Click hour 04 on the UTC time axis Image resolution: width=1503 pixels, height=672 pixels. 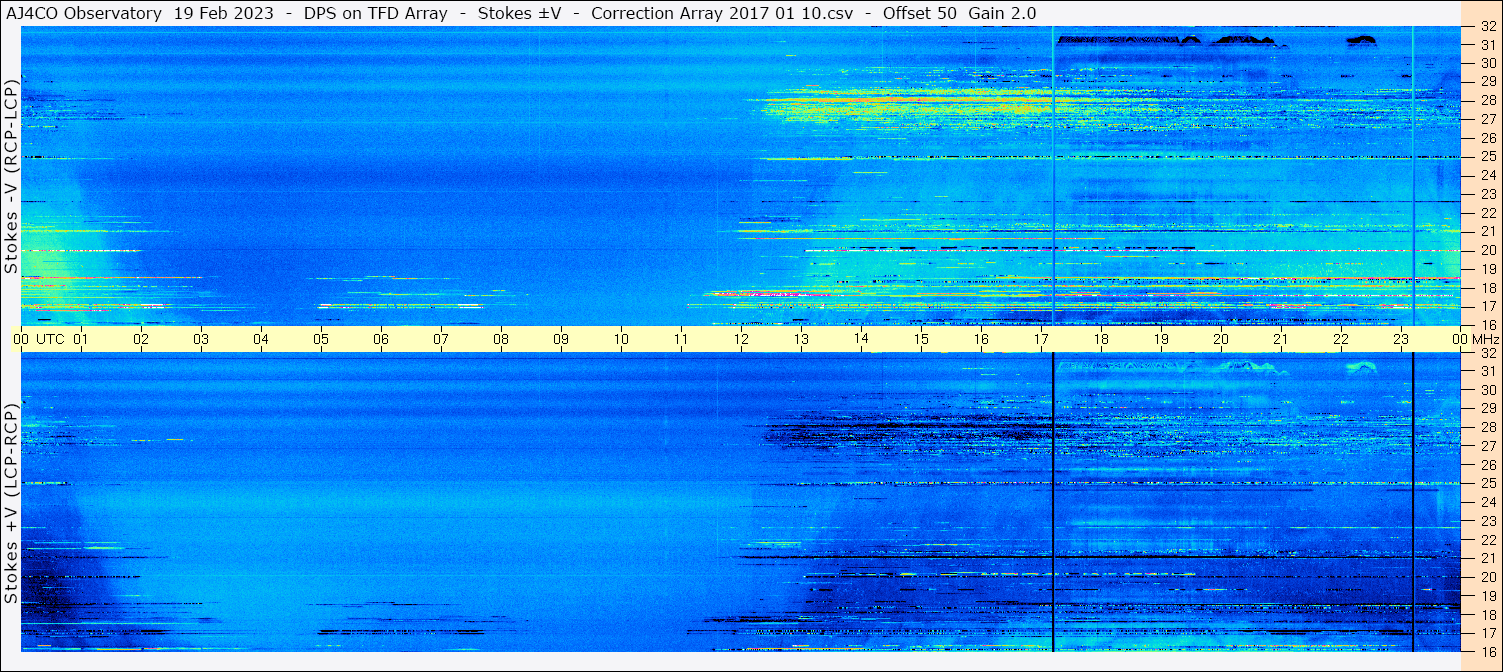click(x=261, y=339)
